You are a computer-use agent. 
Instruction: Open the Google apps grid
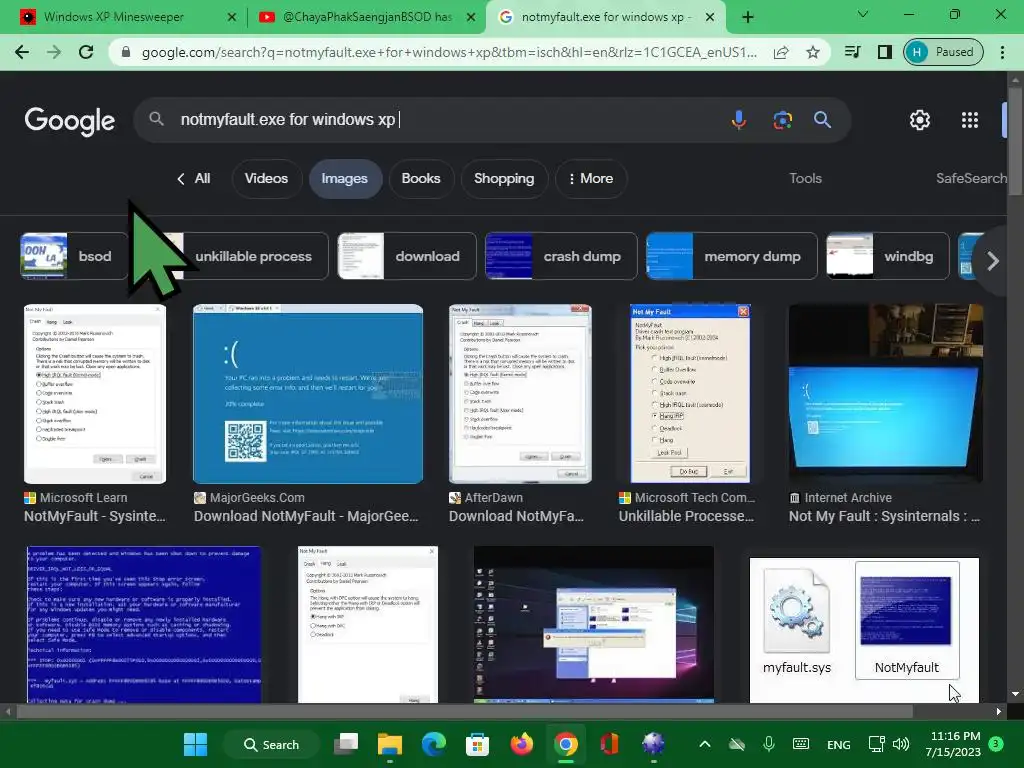point(970,120)
